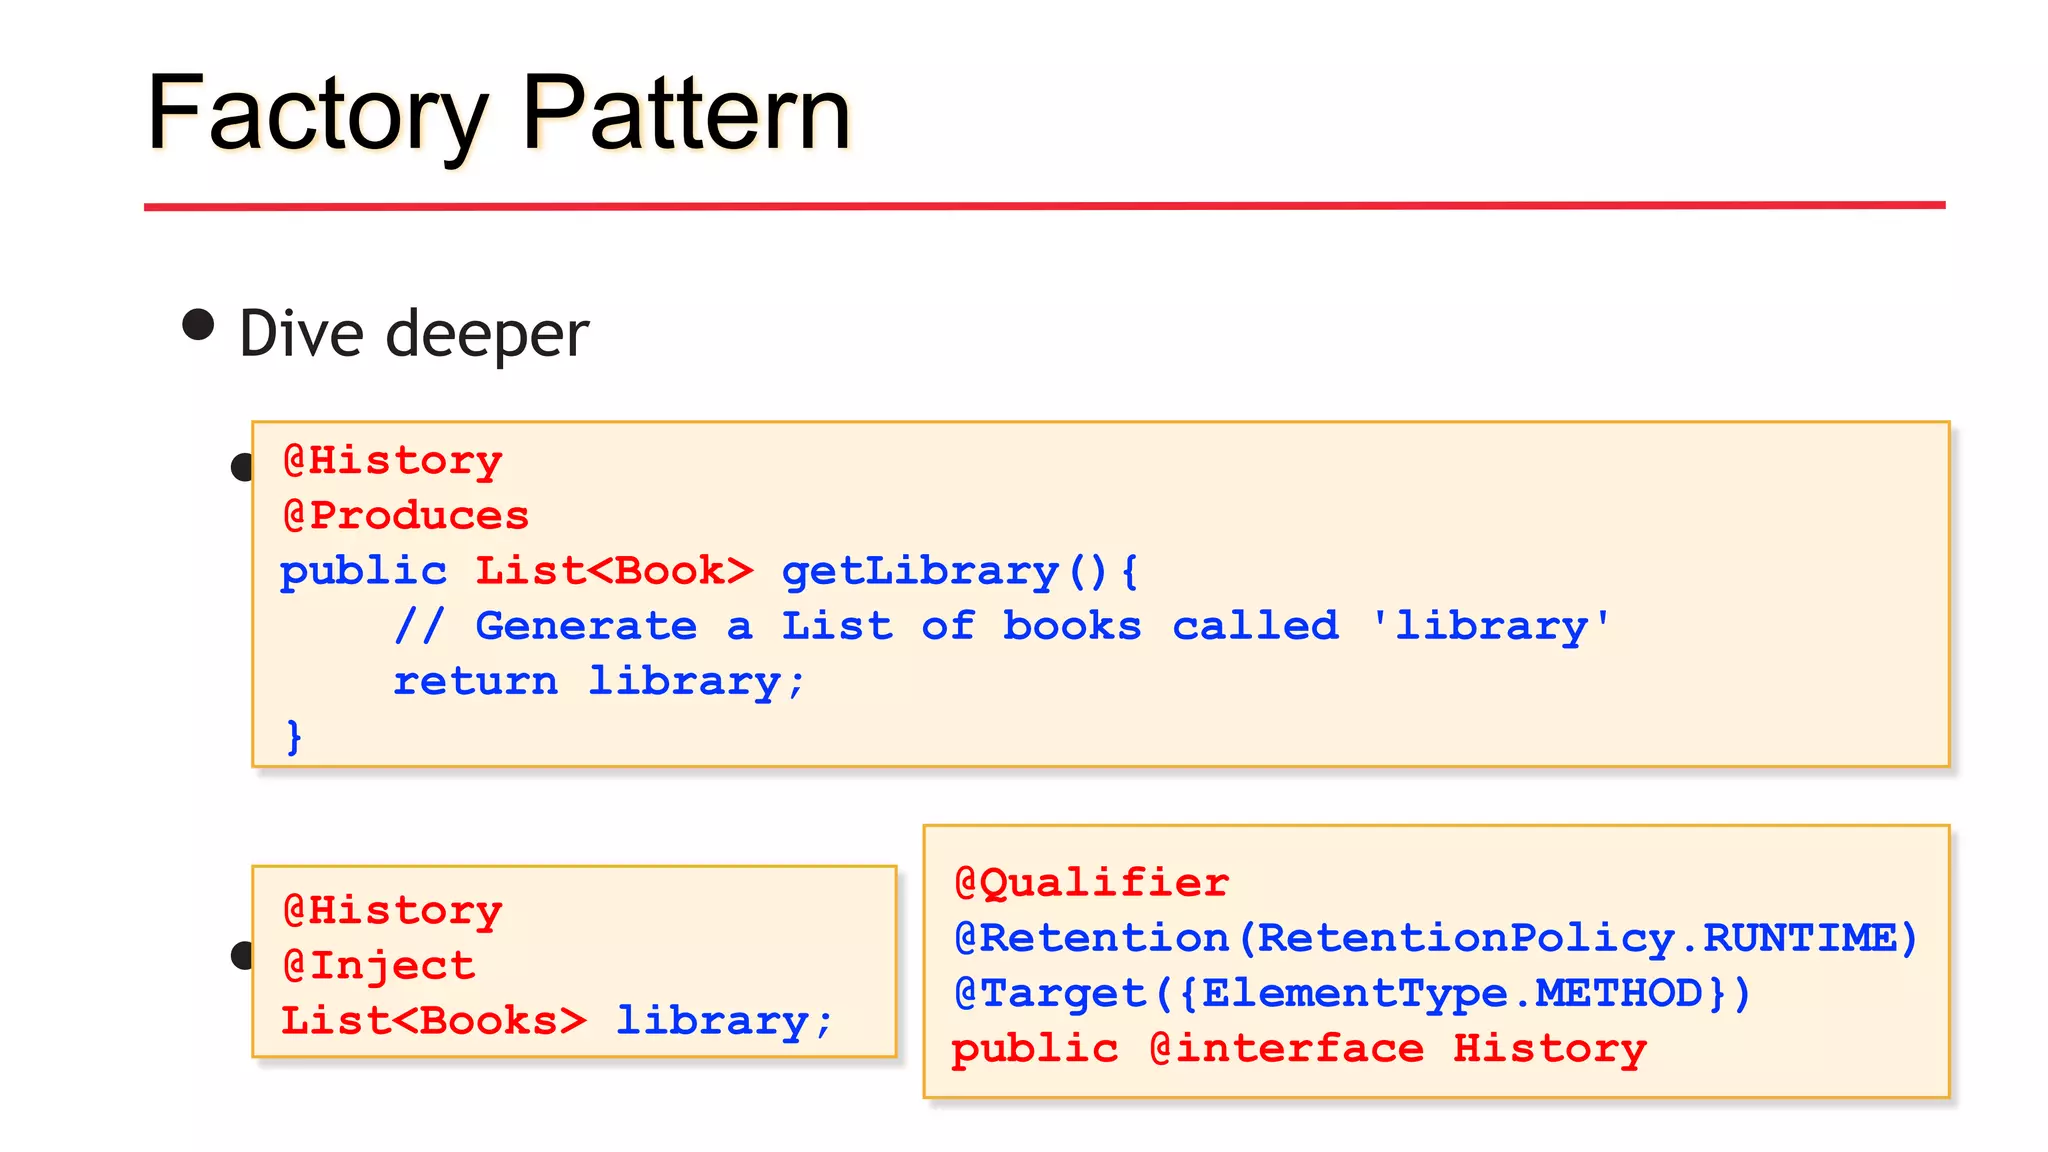Viewport: 2048px width, 1152px height.
Task: Click the 'Dive deeper' bullet text
Action: [414, 334]
